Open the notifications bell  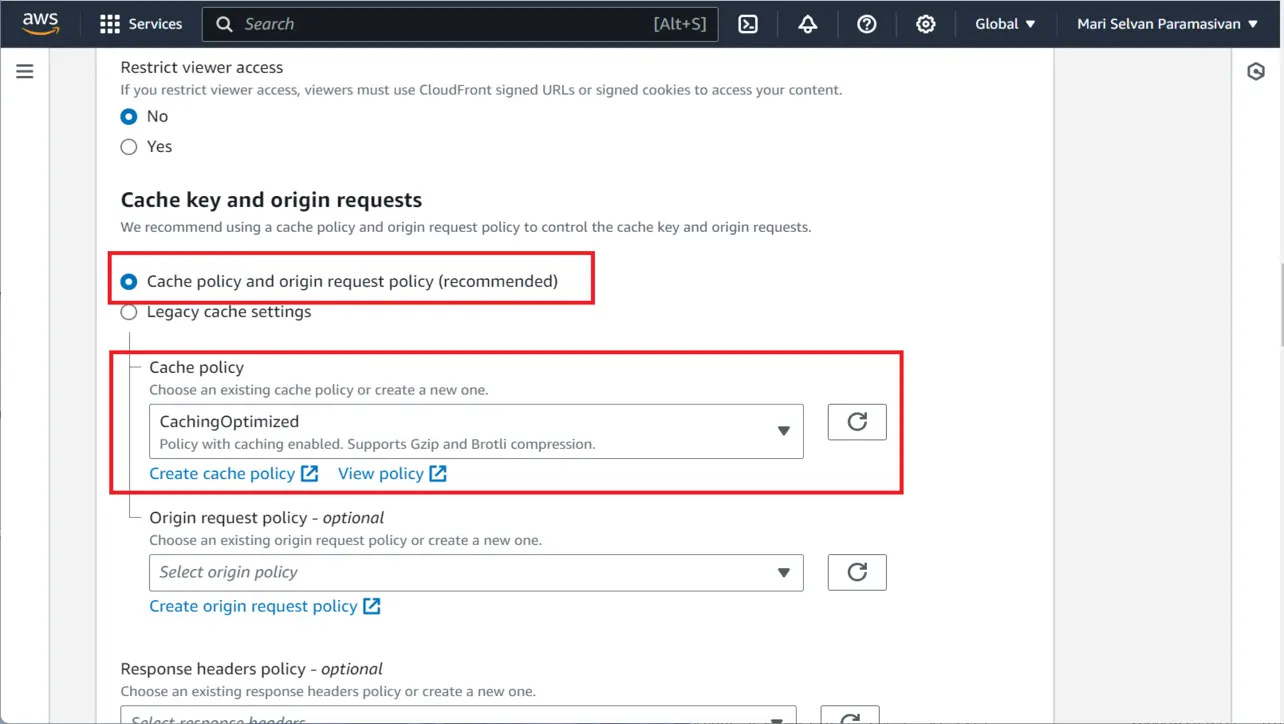point(807,24)
